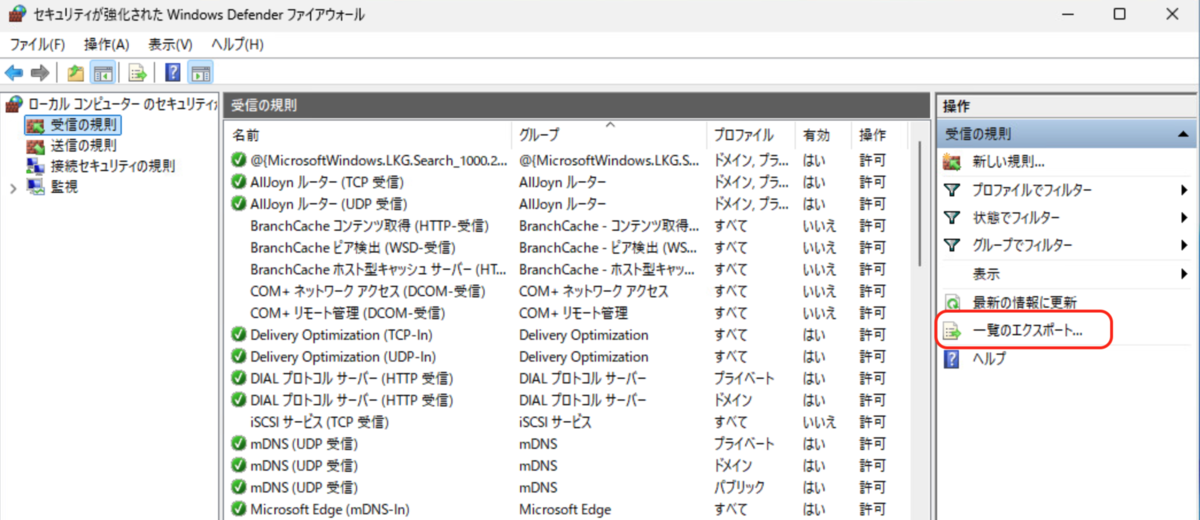This screenshot has width=1200, height=520.
Task: Open the ファイル(F) menu
Action: tap(37, 44)
